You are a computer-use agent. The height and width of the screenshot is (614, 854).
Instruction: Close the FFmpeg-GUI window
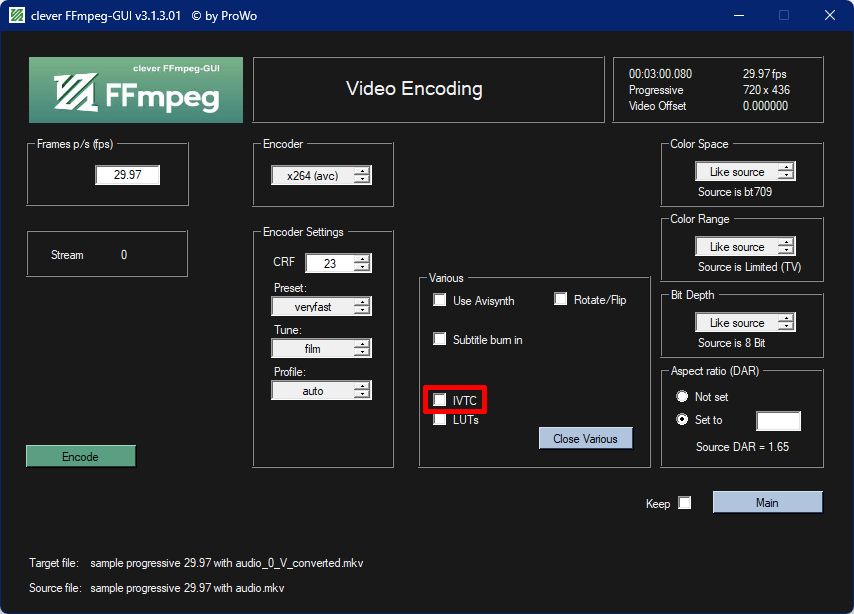click(829, 15)
